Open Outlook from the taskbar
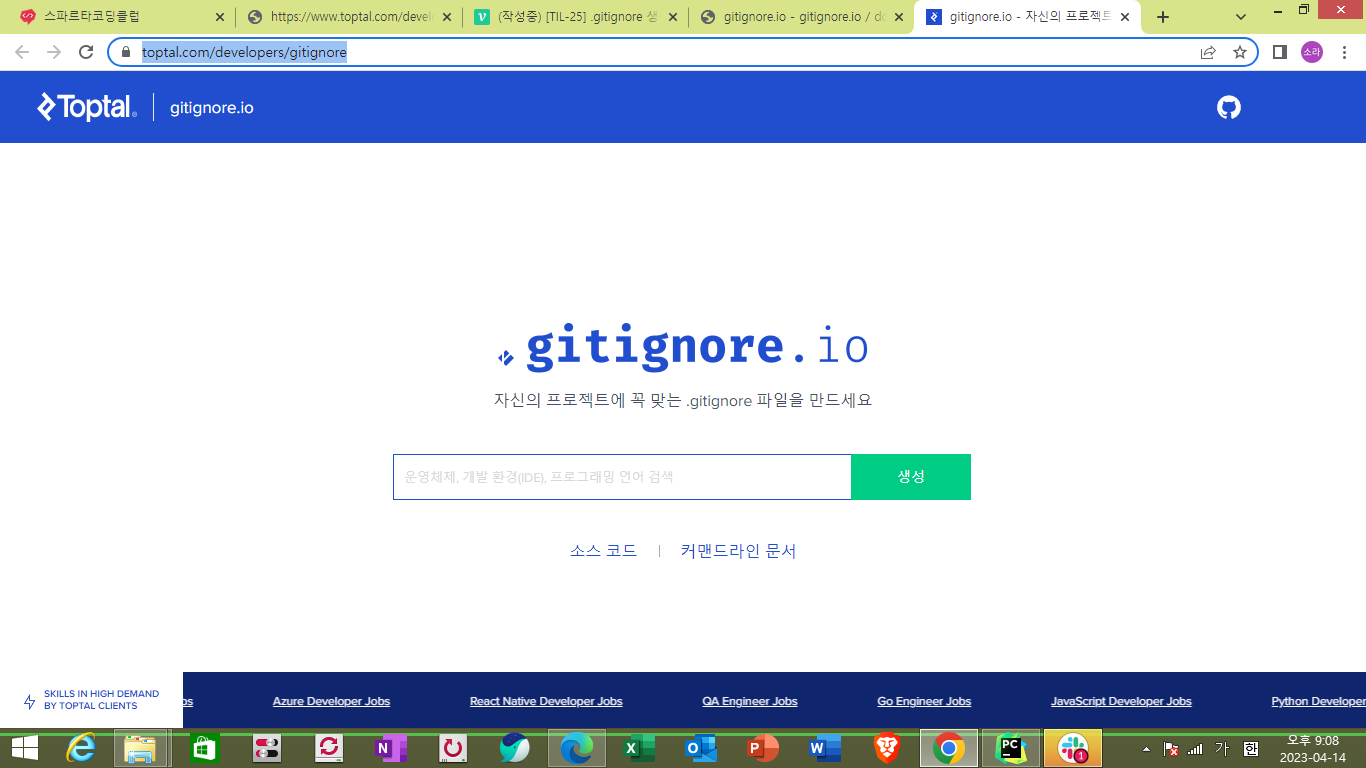 tap(700, 748)
